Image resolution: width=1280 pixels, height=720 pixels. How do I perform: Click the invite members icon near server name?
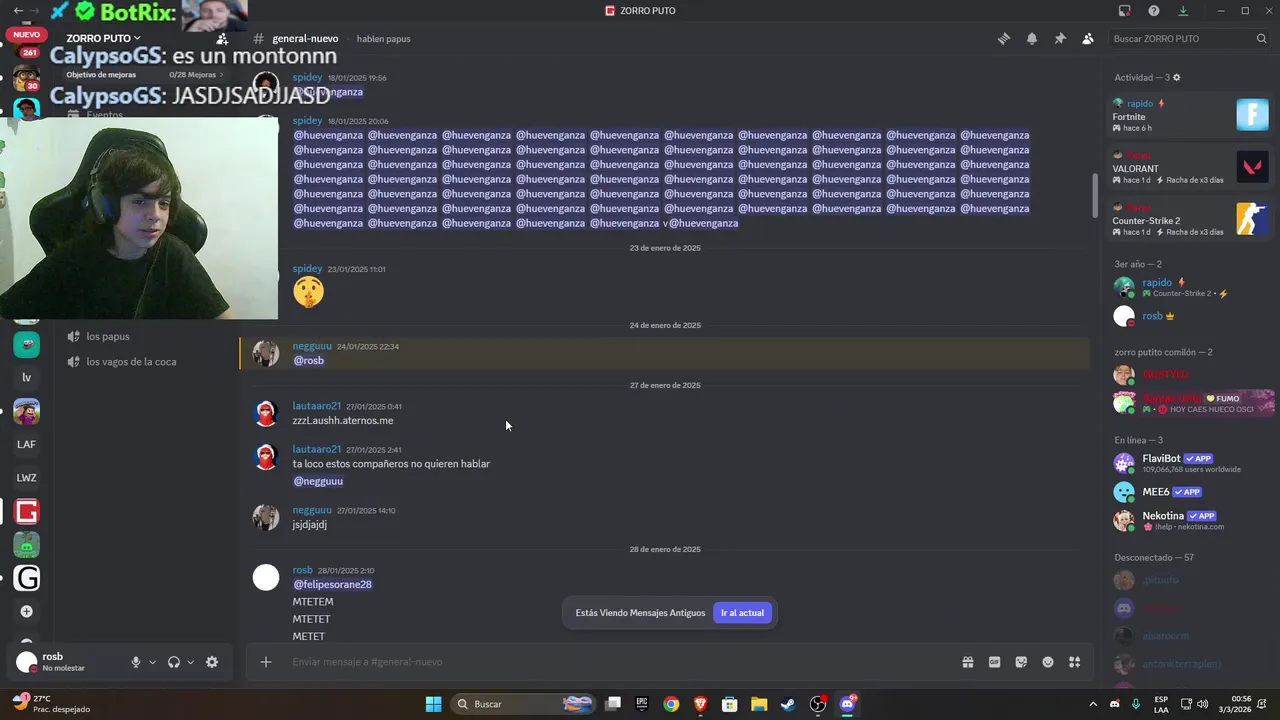coord(222,39)
